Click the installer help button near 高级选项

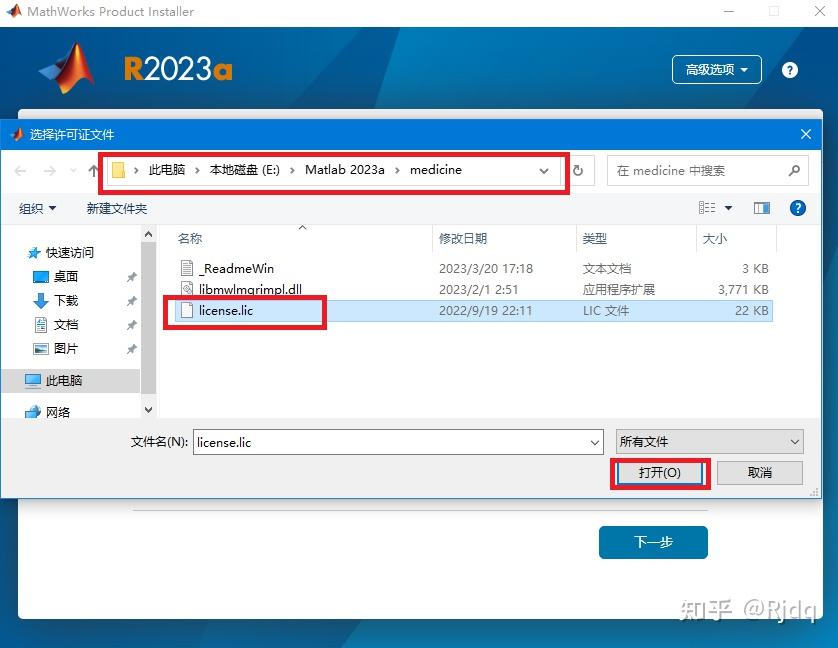click(789, 69)
